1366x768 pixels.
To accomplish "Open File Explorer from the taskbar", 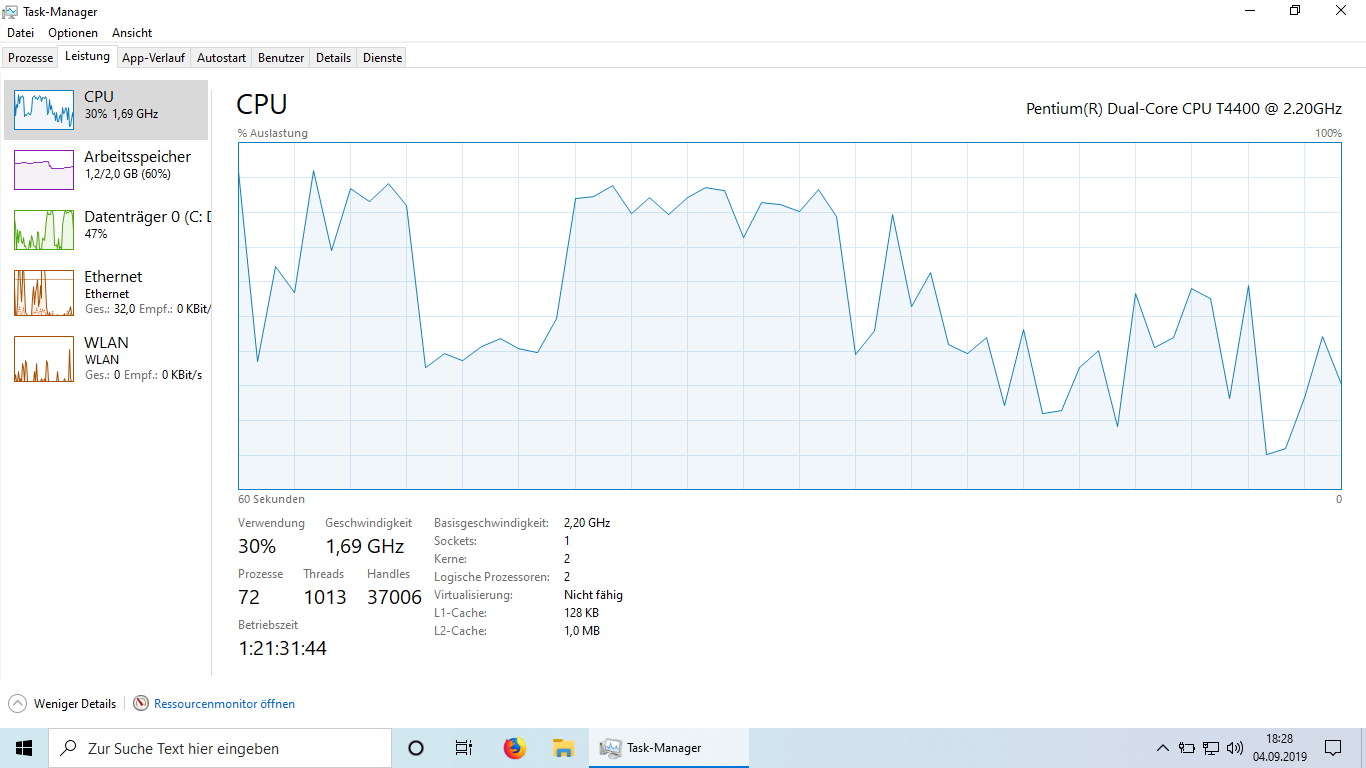I will point(563,748).
